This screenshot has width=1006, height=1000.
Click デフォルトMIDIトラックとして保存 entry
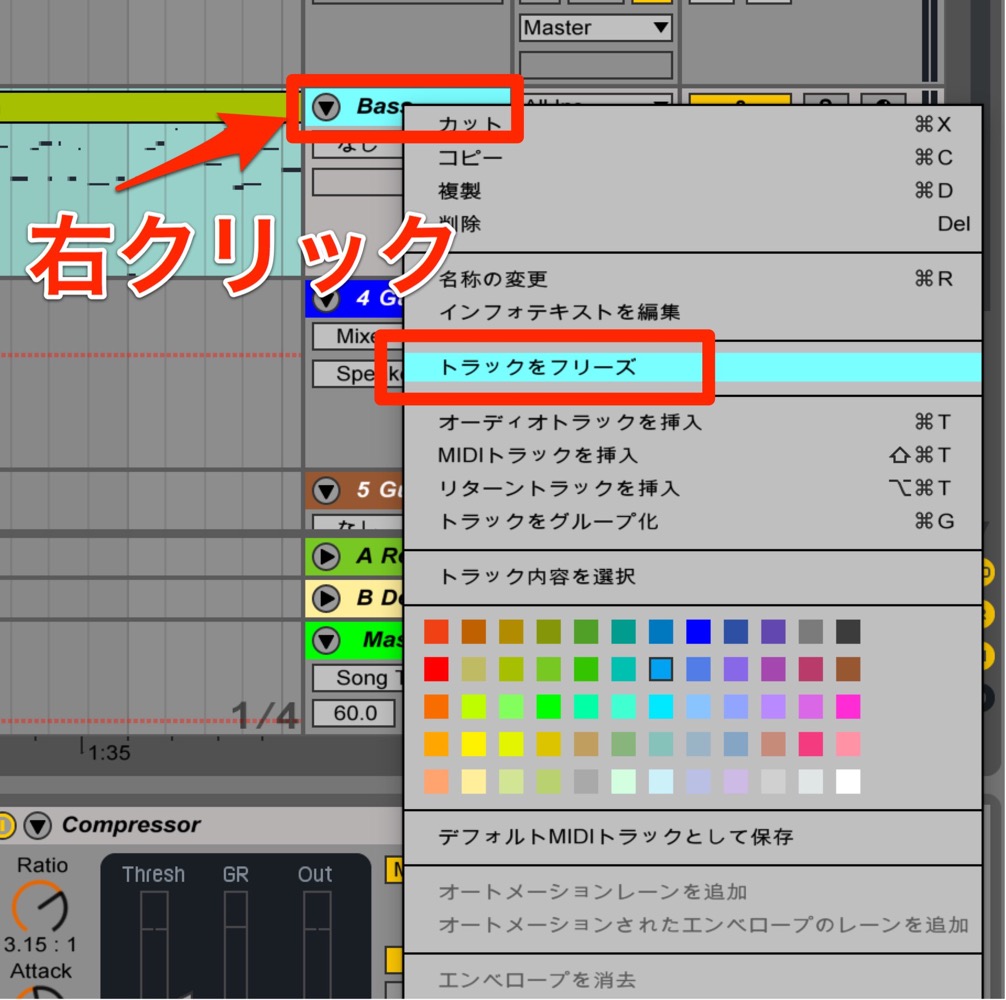693,837
